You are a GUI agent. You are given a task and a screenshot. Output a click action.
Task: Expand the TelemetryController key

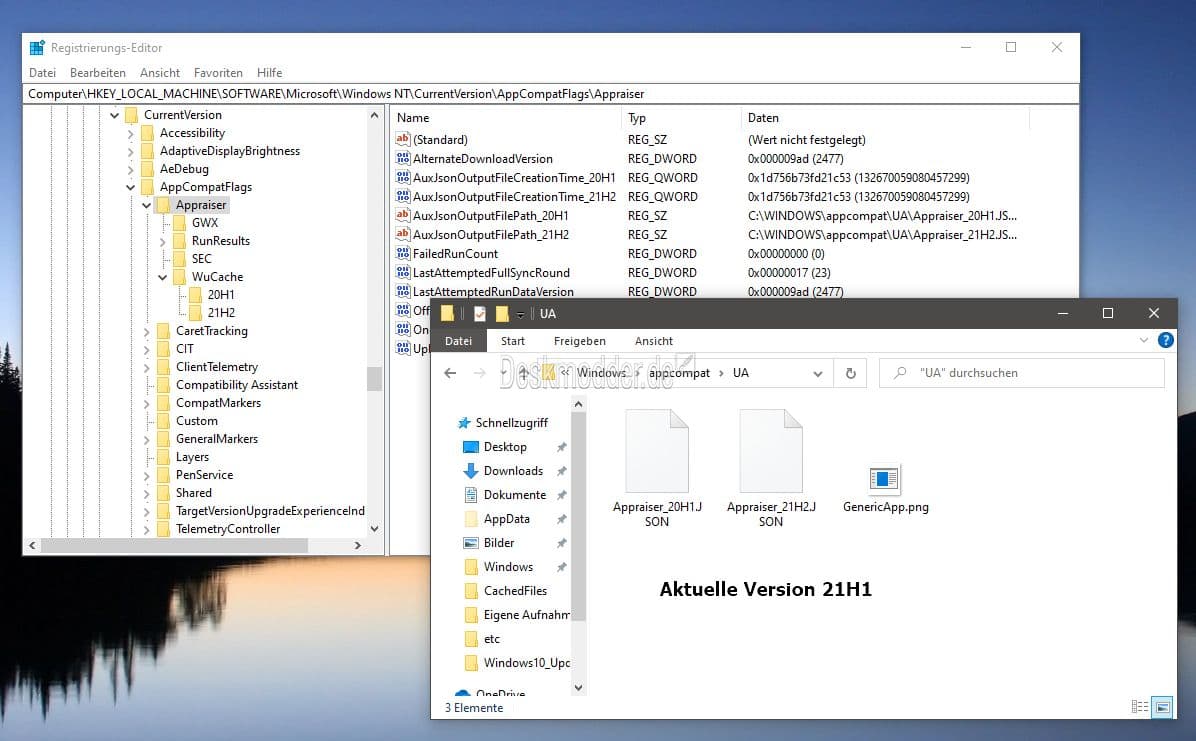coord(146,530)
